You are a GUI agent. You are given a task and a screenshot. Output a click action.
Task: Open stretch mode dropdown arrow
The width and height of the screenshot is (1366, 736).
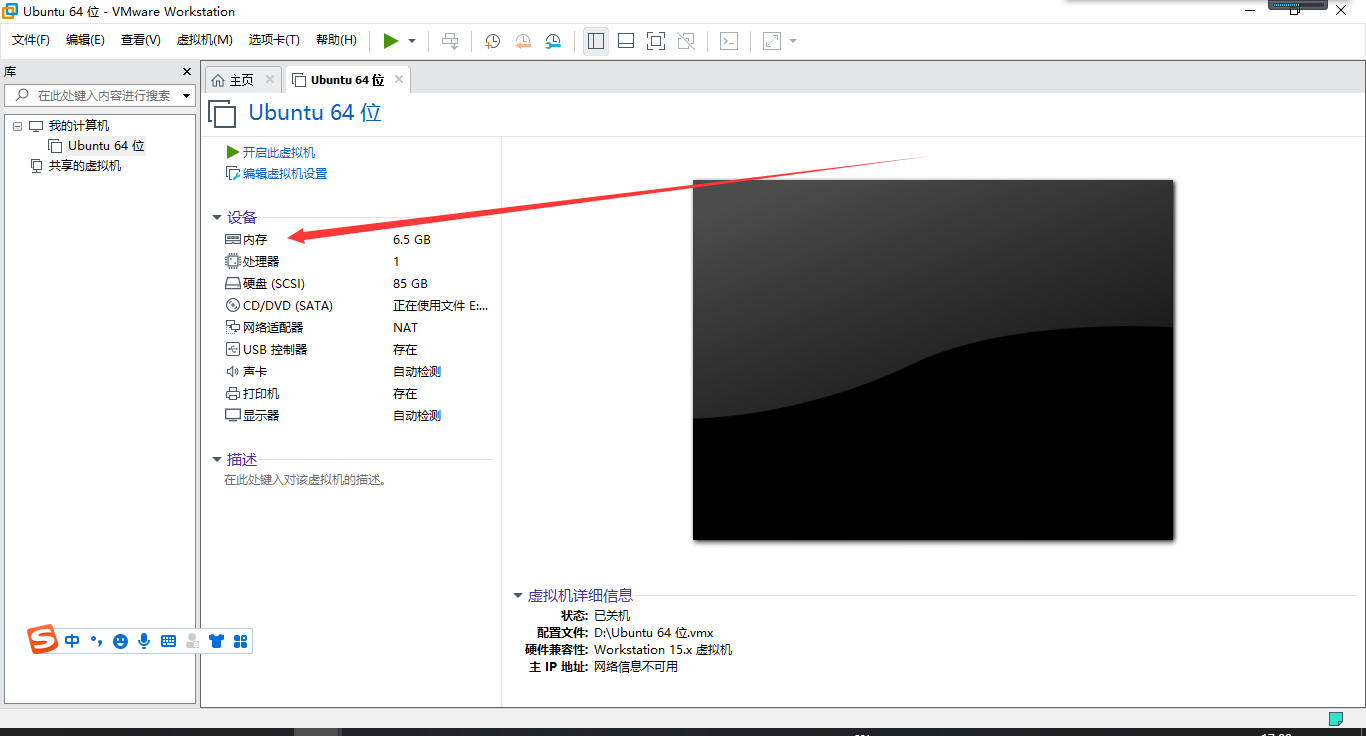coord(793,41)
